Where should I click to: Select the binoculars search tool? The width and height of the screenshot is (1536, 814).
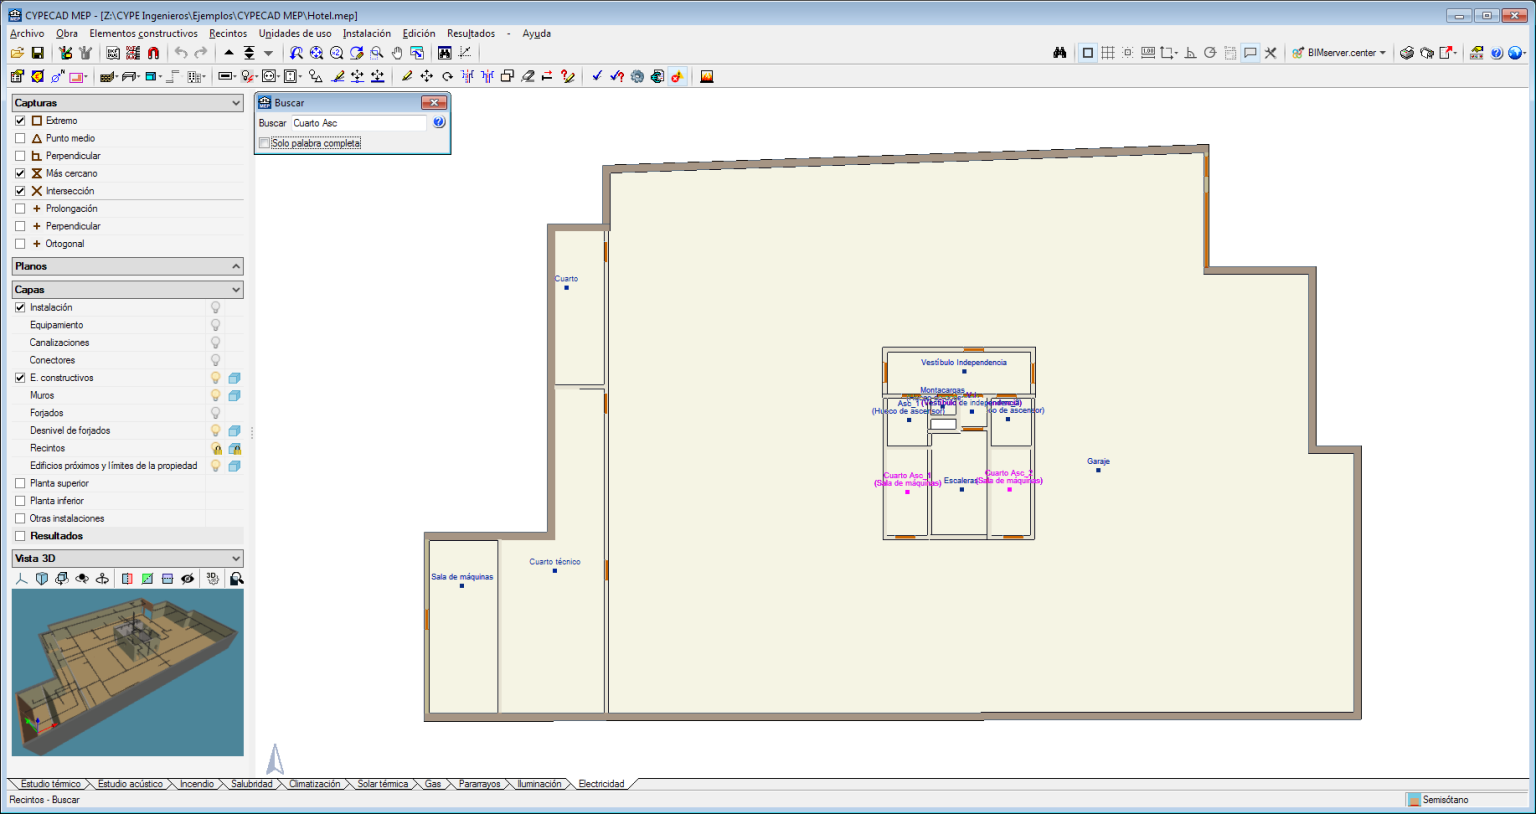(1060, 52)
